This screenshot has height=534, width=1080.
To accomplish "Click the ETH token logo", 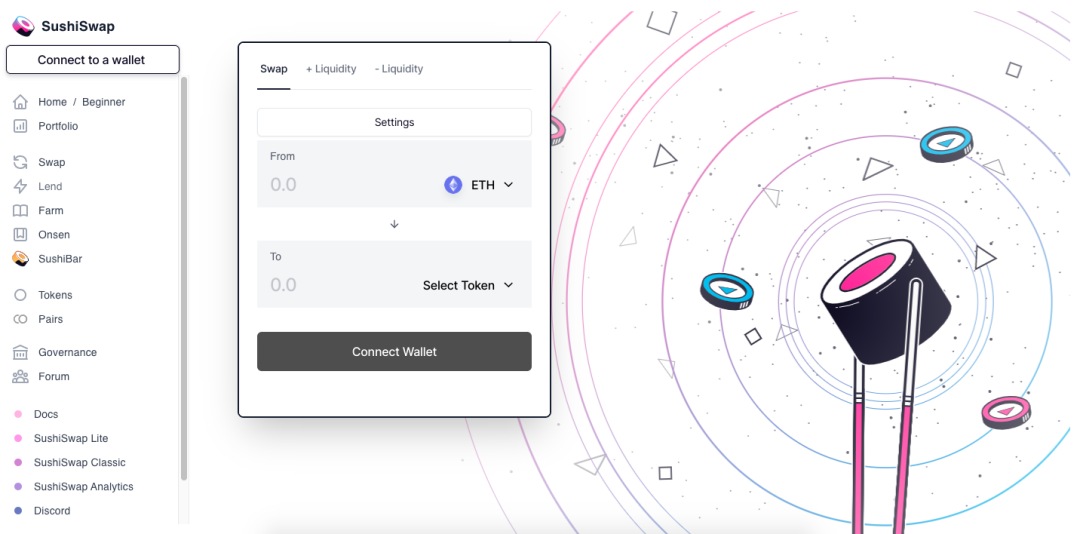I will [453, 185].
